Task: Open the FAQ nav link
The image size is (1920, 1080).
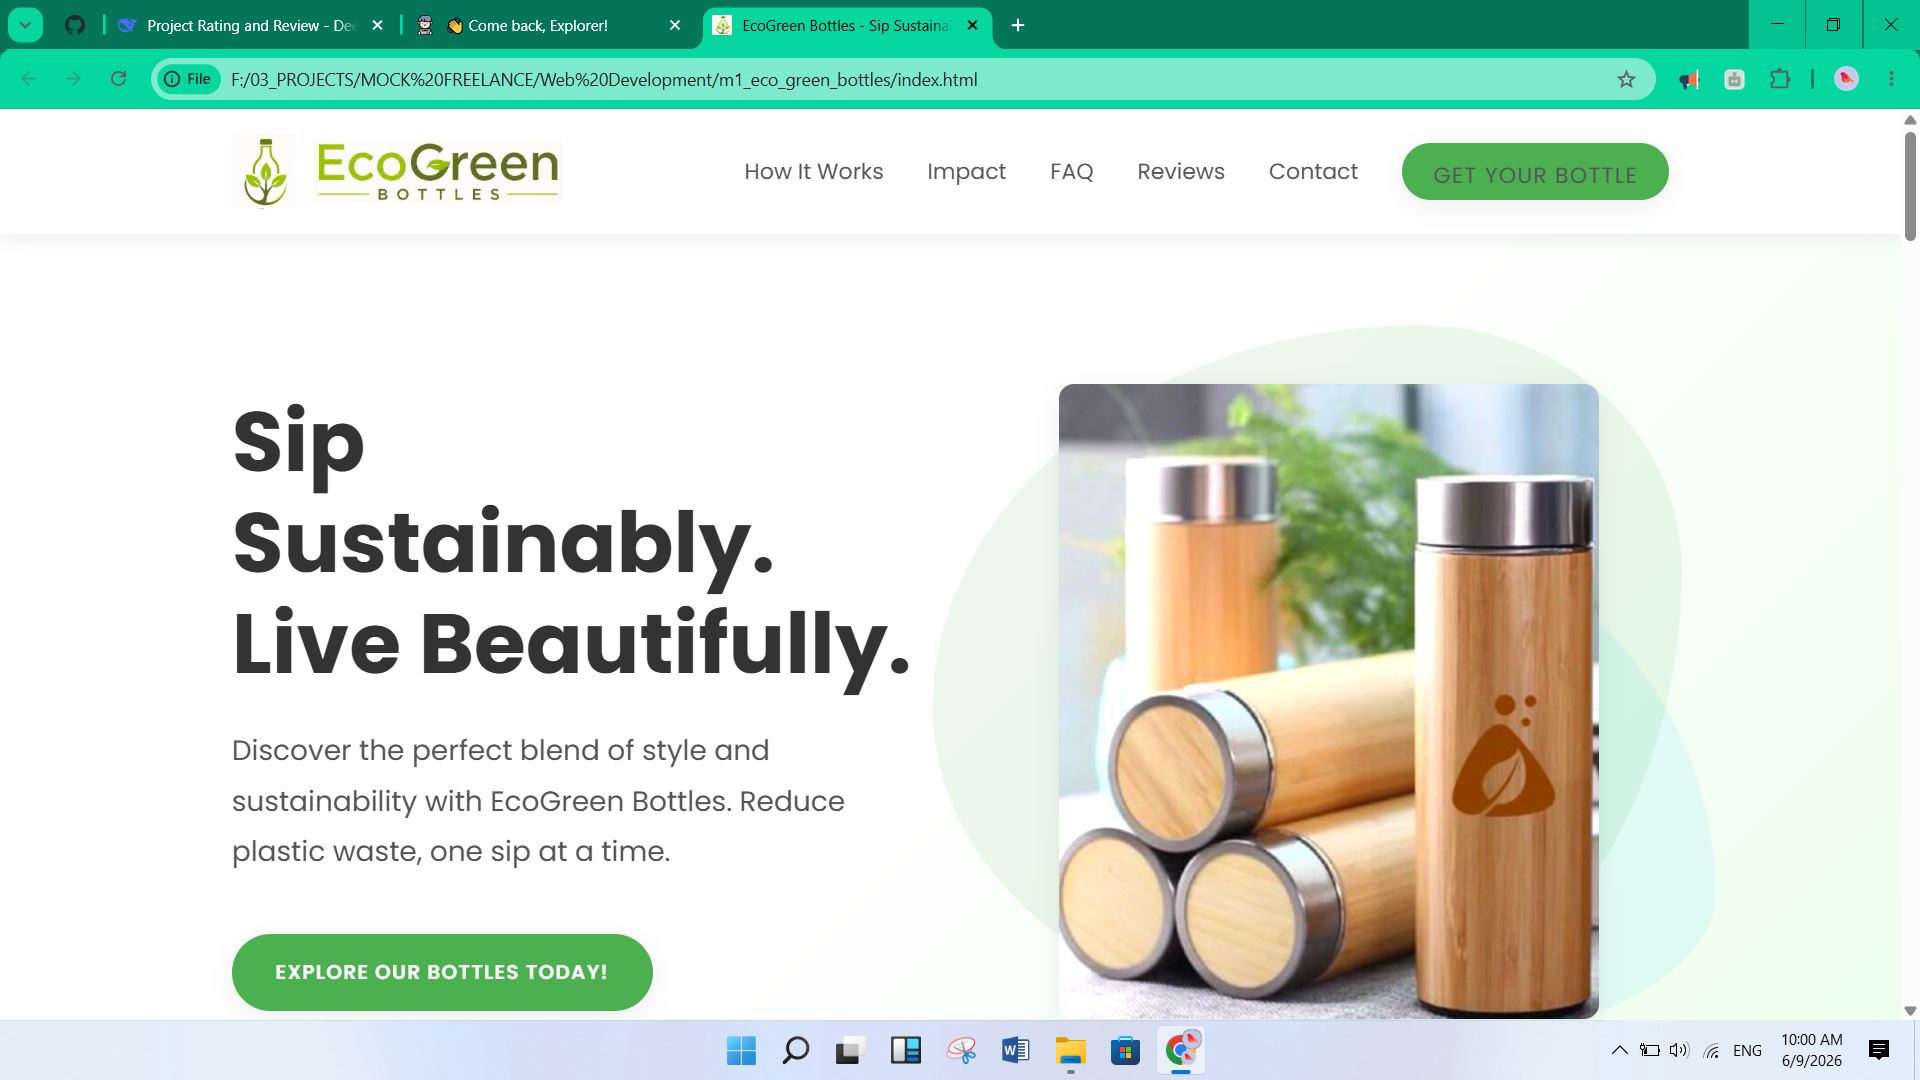Action: click(1071, 171)
